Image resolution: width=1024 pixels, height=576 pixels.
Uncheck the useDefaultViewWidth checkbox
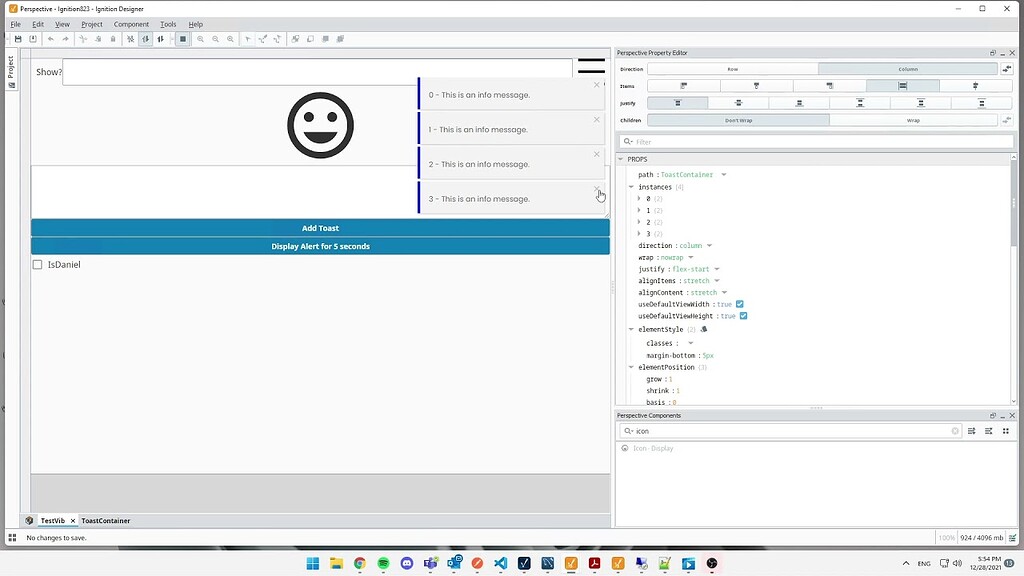[x=740, y=304]
